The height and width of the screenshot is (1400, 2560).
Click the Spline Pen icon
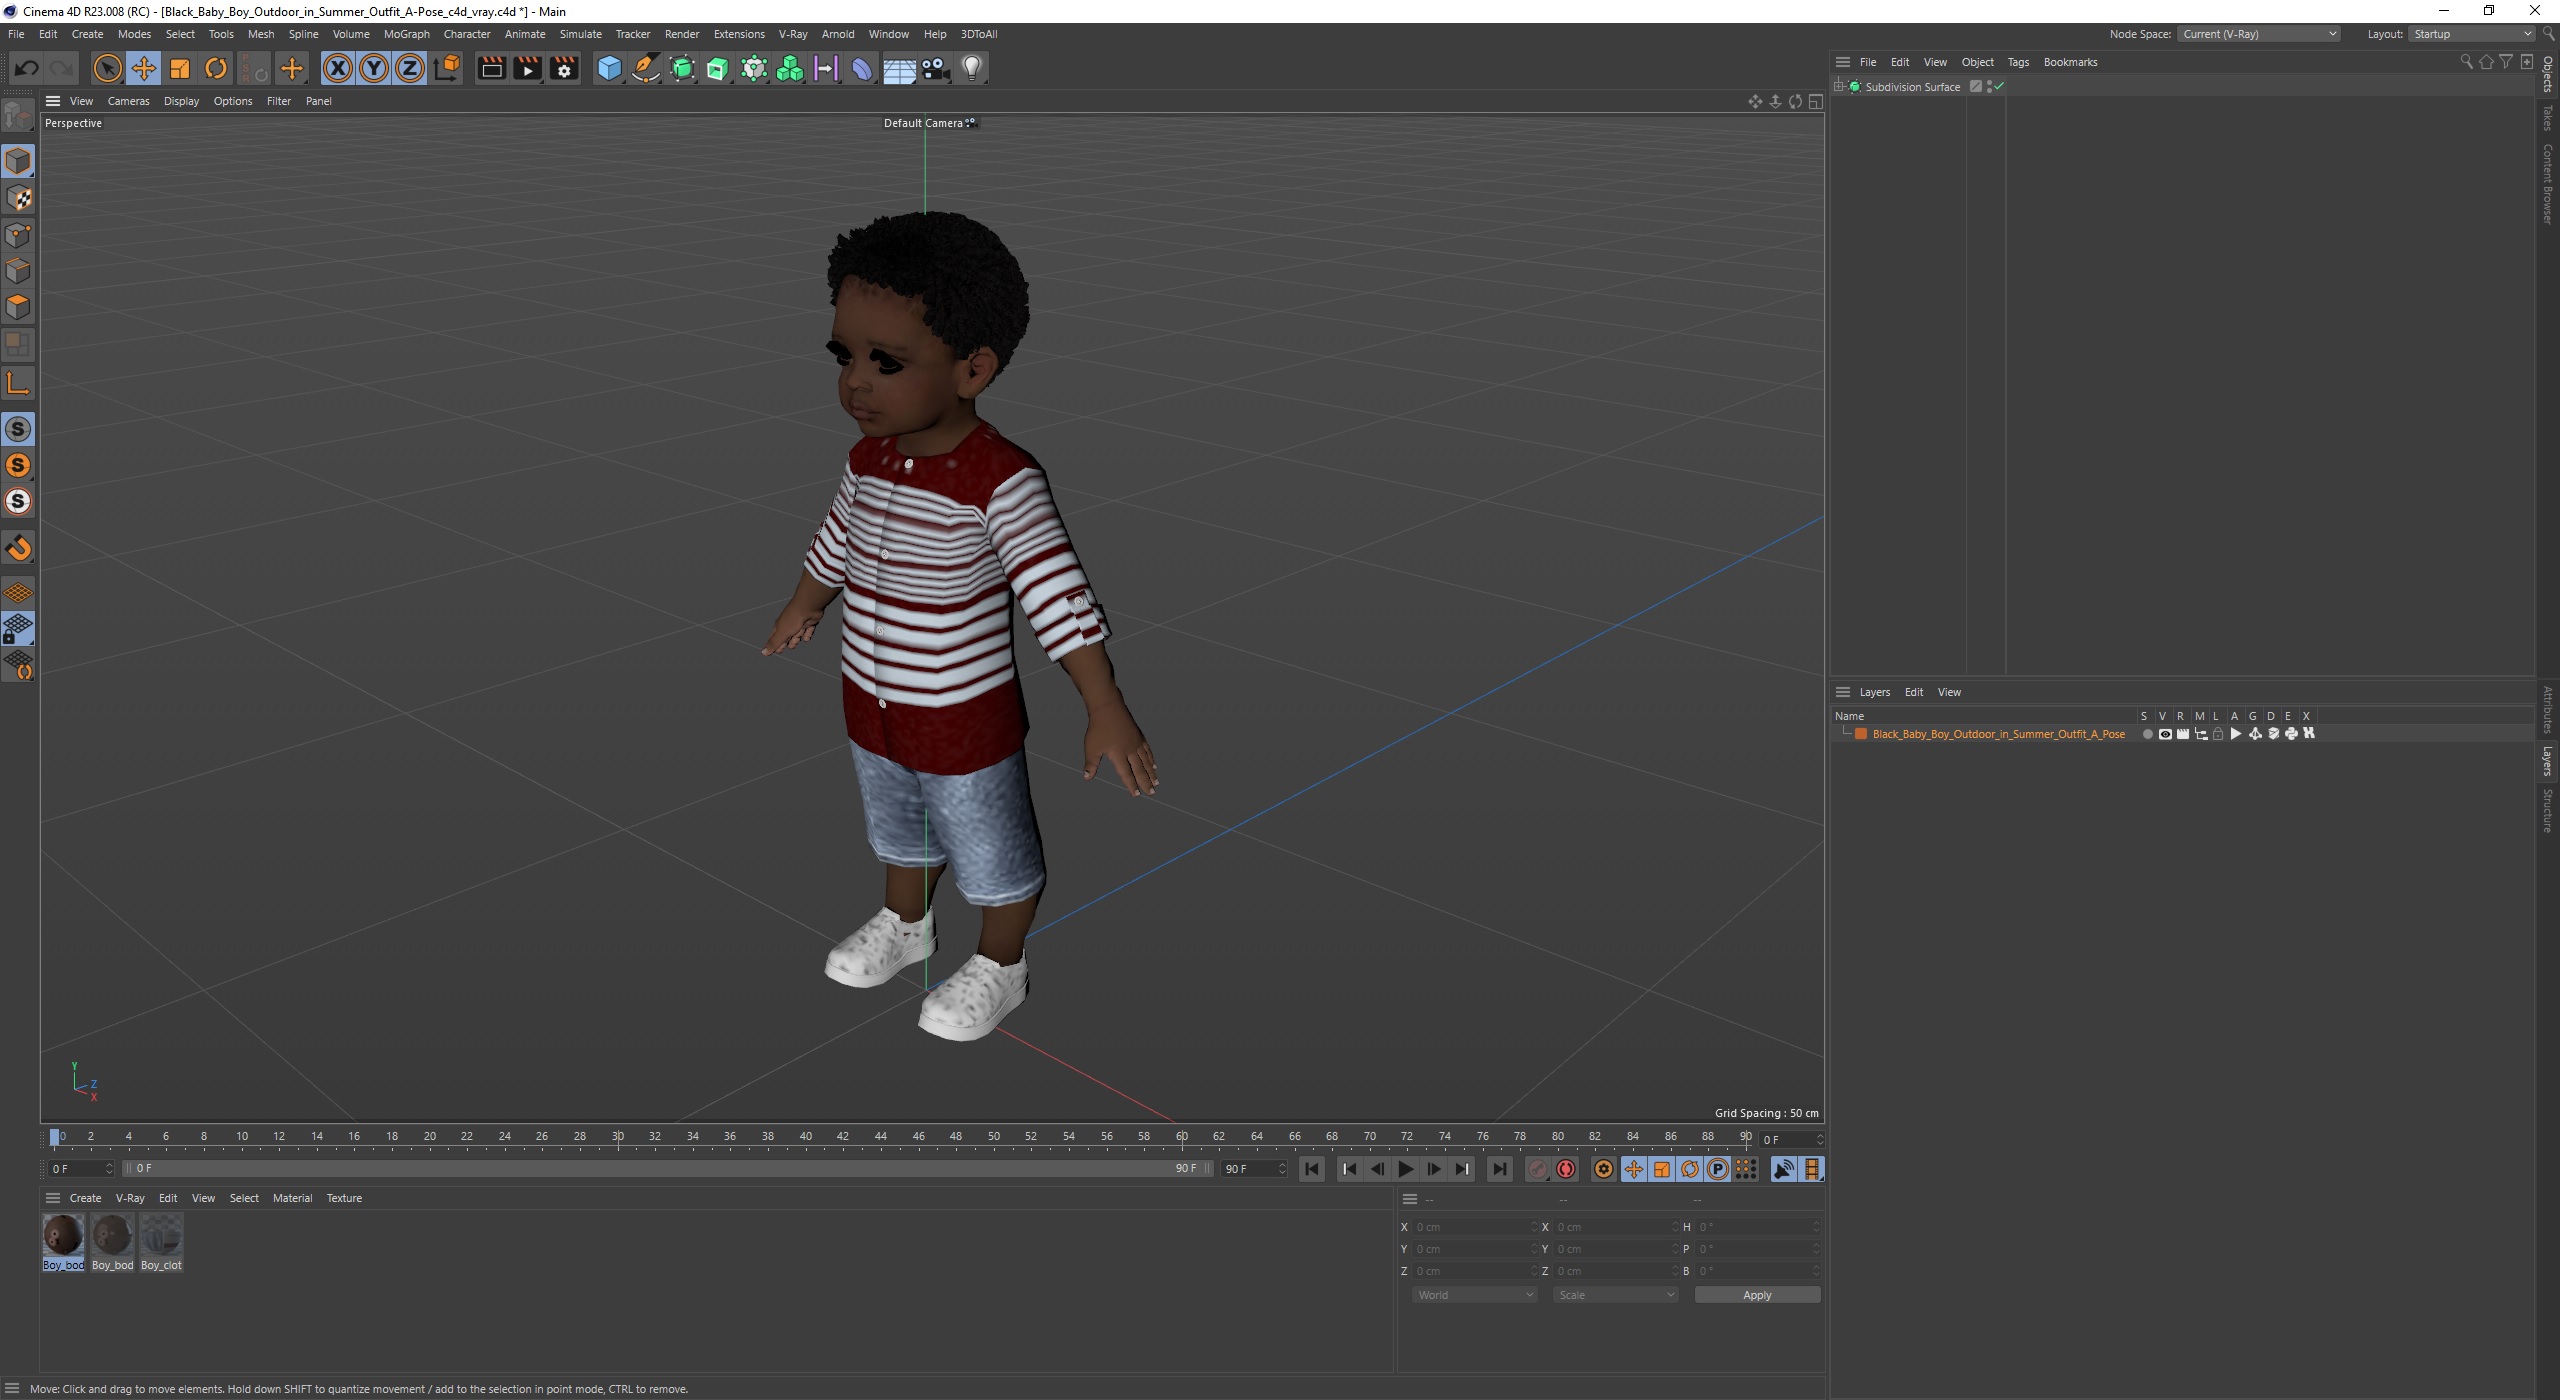click(646, 68)
